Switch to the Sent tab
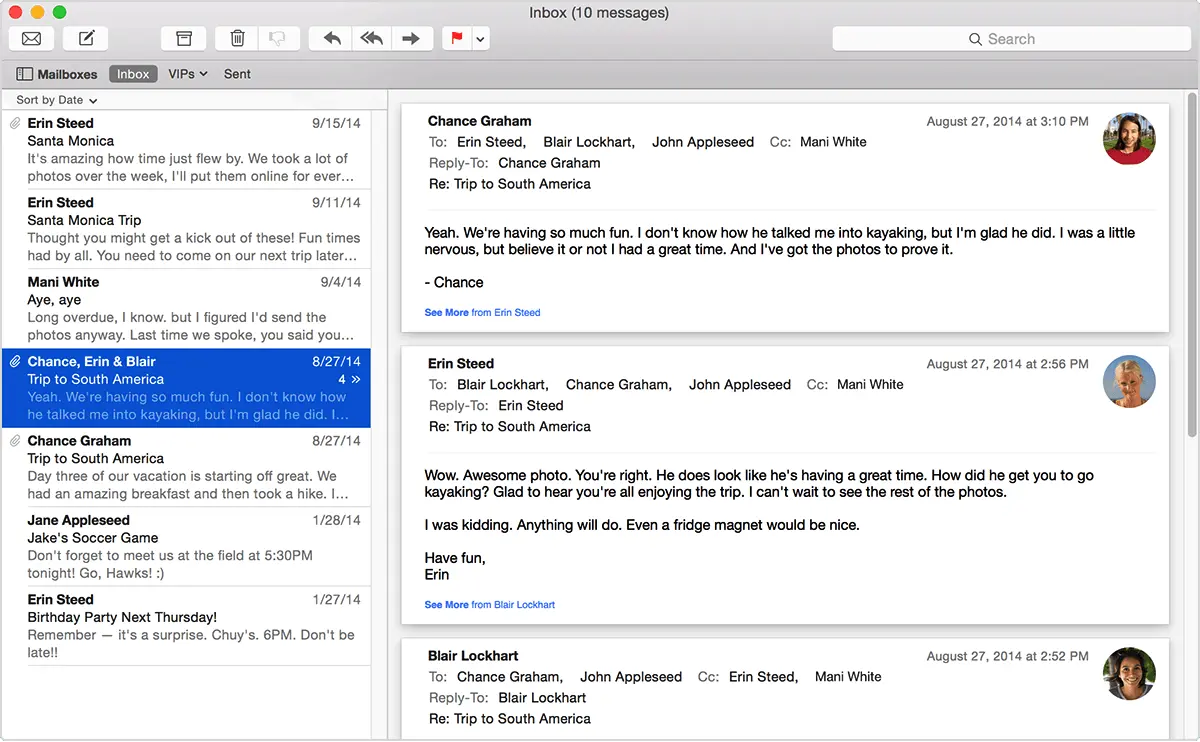The height and width of the screenshot is (742, 1200). [x=237, y=73]
